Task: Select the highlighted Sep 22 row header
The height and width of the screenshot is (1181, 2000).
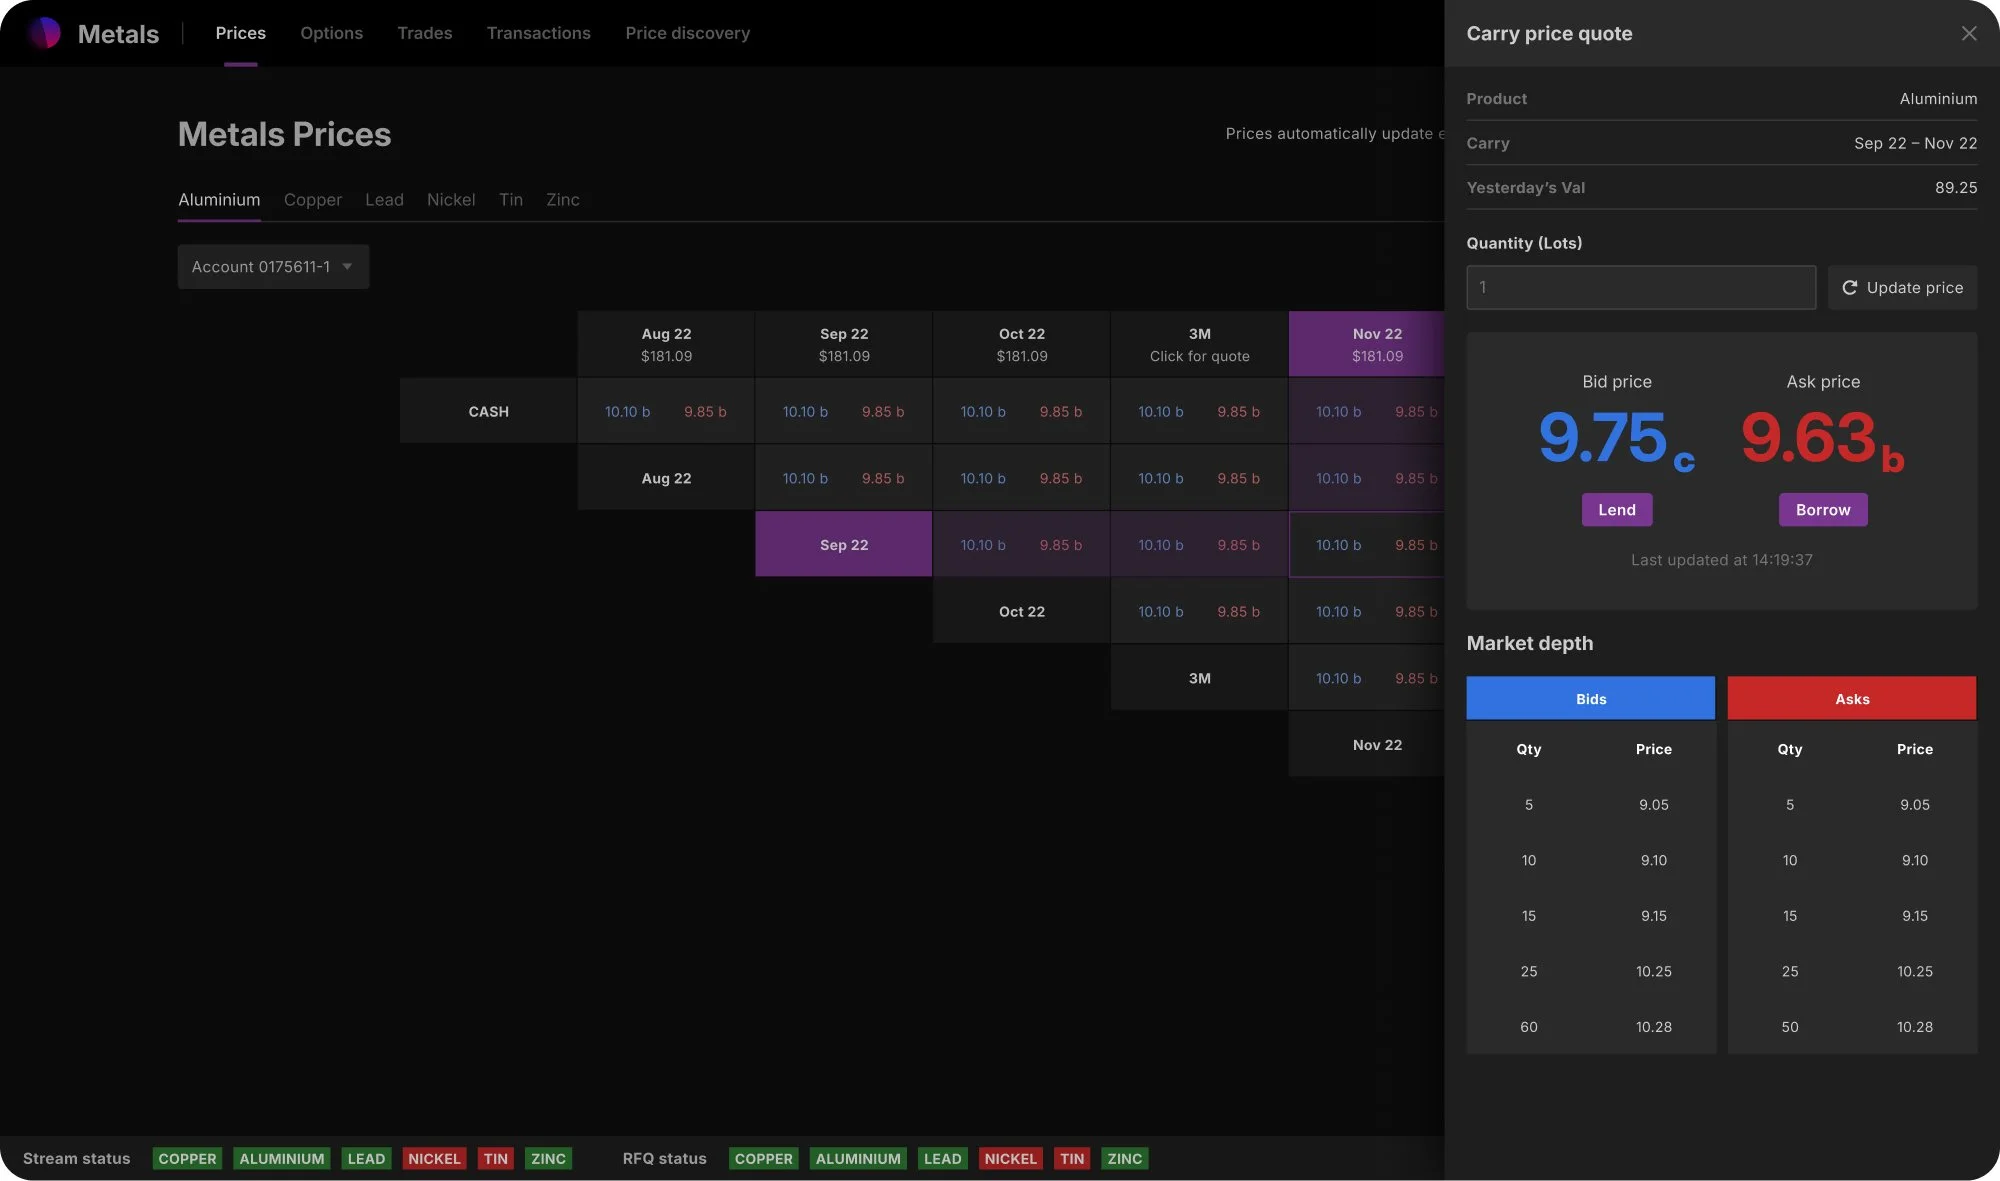Action: (843, 544)
